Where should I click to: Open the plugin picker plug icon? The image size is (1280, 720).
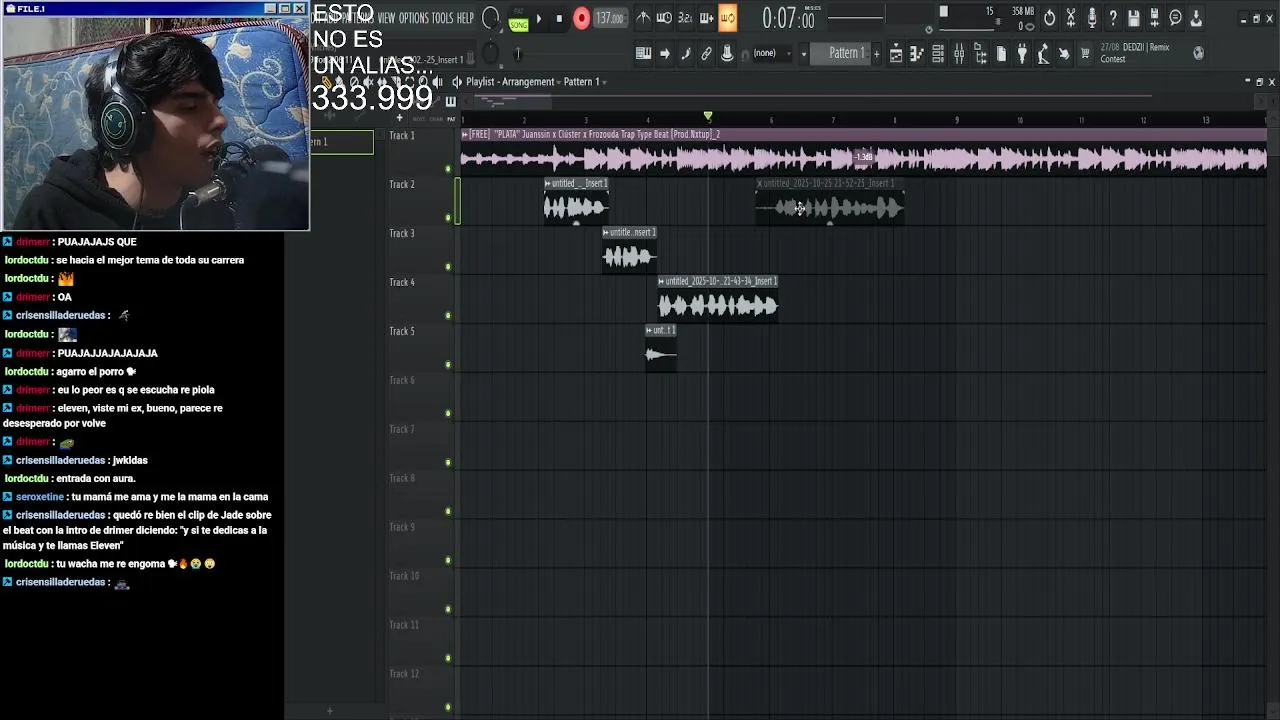(1022, 54)
